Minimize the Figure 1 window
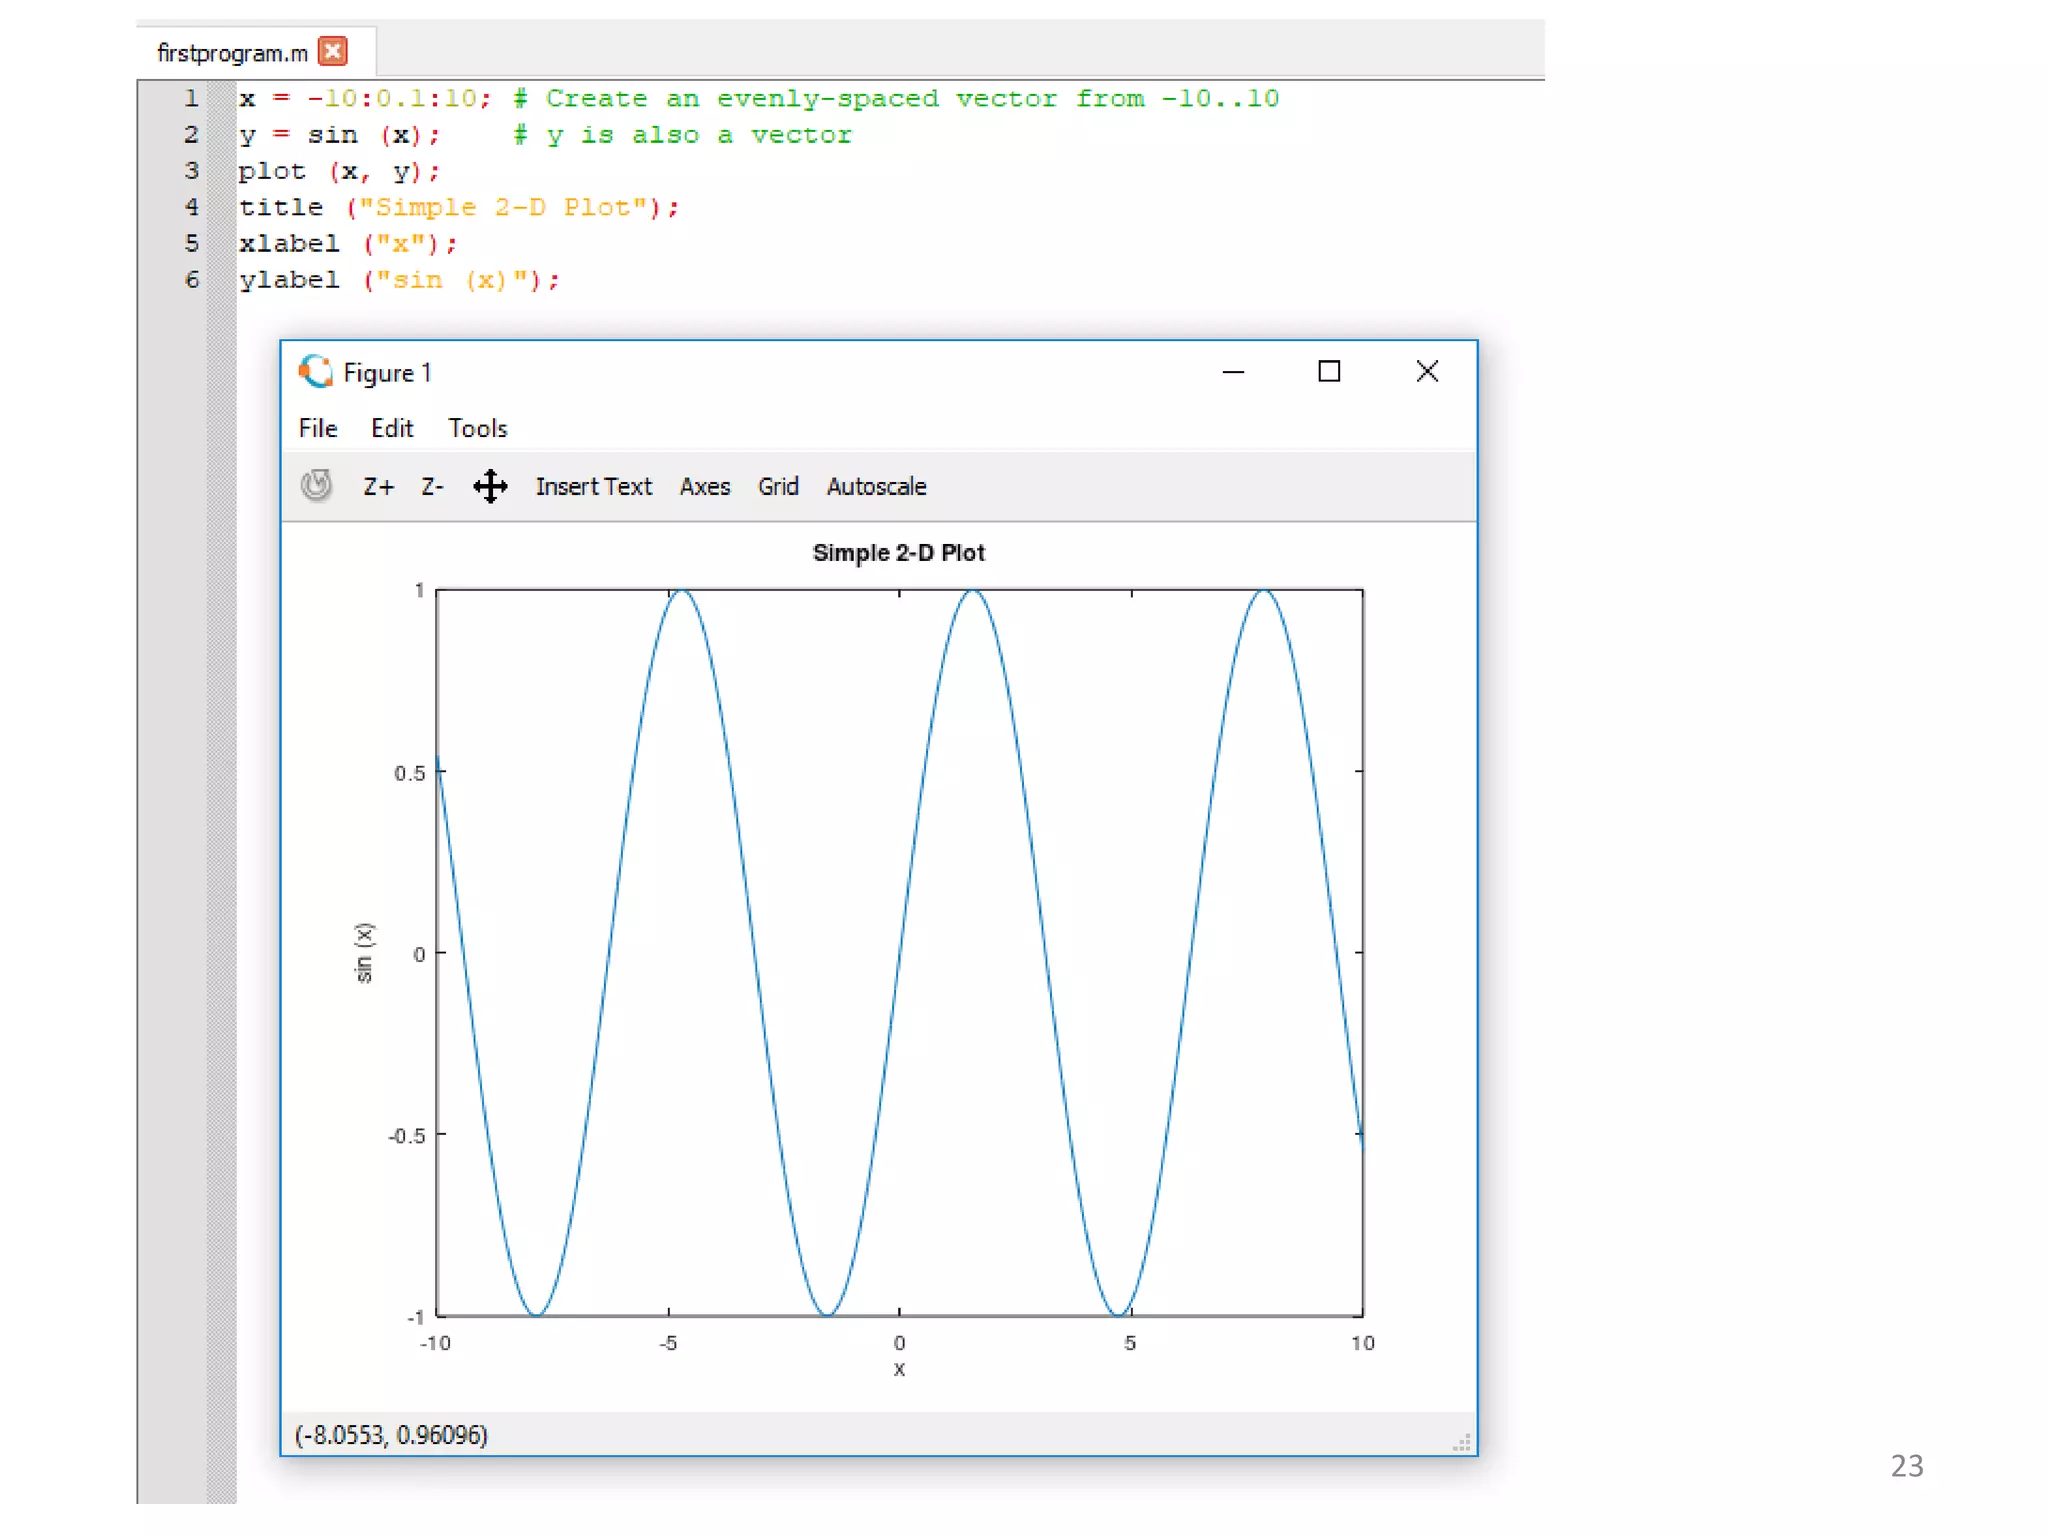Screen dimensions: 2048x1536 coord(1233,372)
